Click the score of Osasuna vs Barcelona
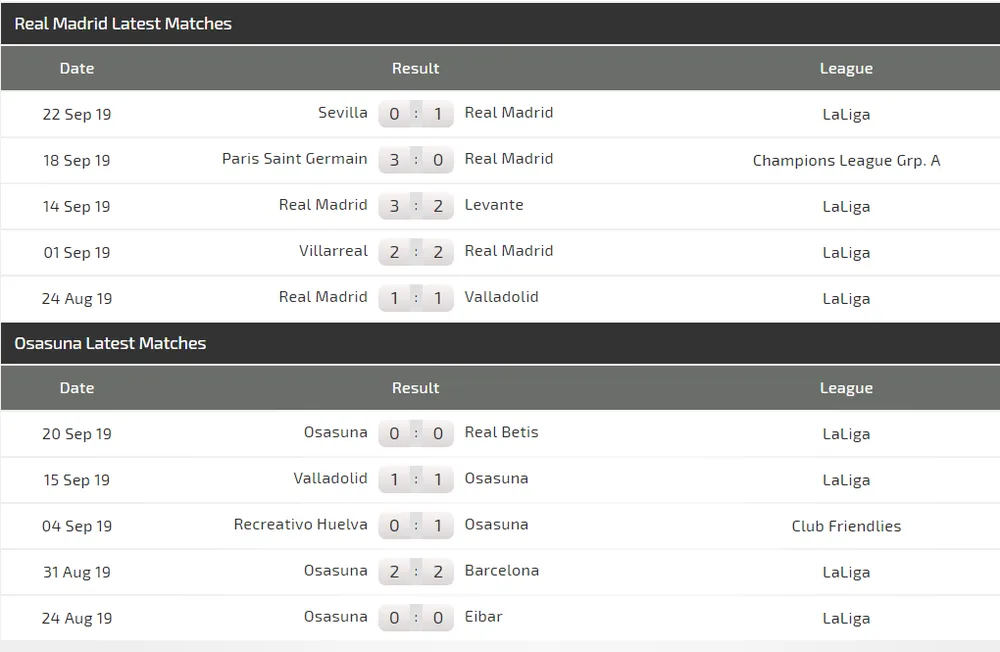The width and height of the screenshot is (1000, 652). click(416, 572)
